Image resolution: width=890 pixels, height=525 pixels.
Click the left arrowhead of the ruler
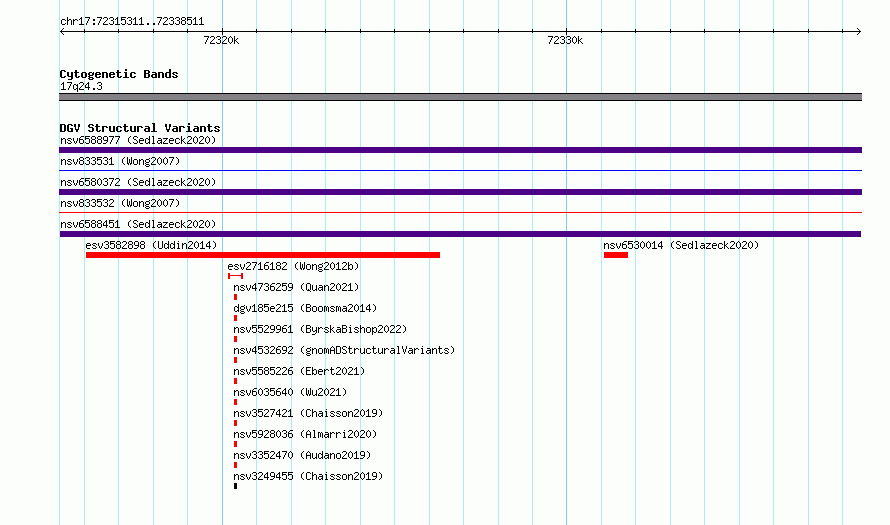pos(62,32)
